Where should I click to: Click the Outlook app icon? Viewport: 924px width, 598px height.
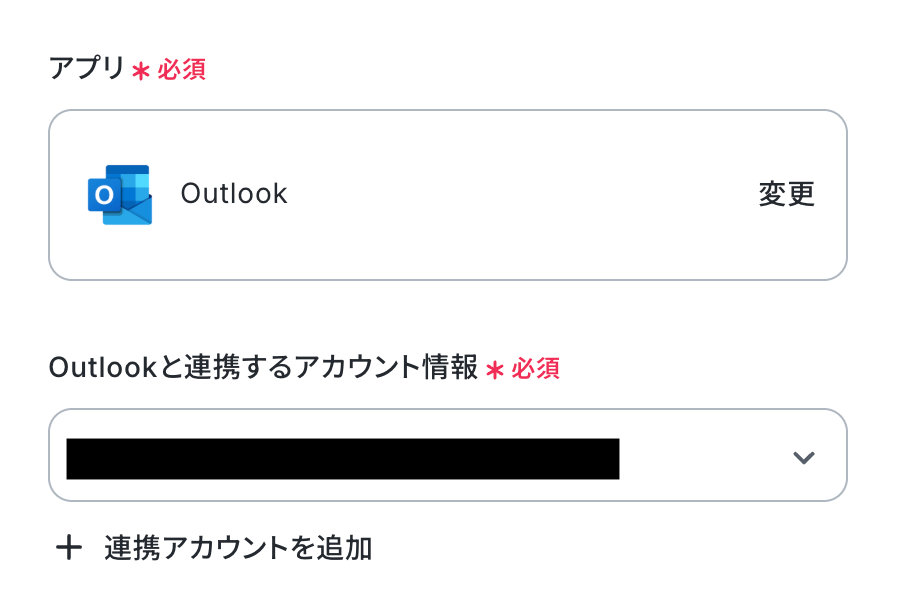pos(120,194)
